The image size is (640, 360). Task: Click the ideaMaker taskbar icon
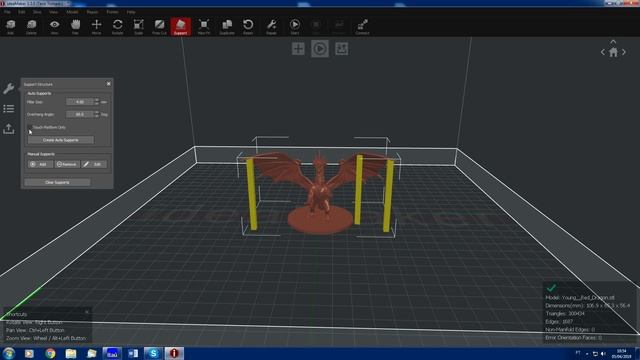(x=174, y=353)
